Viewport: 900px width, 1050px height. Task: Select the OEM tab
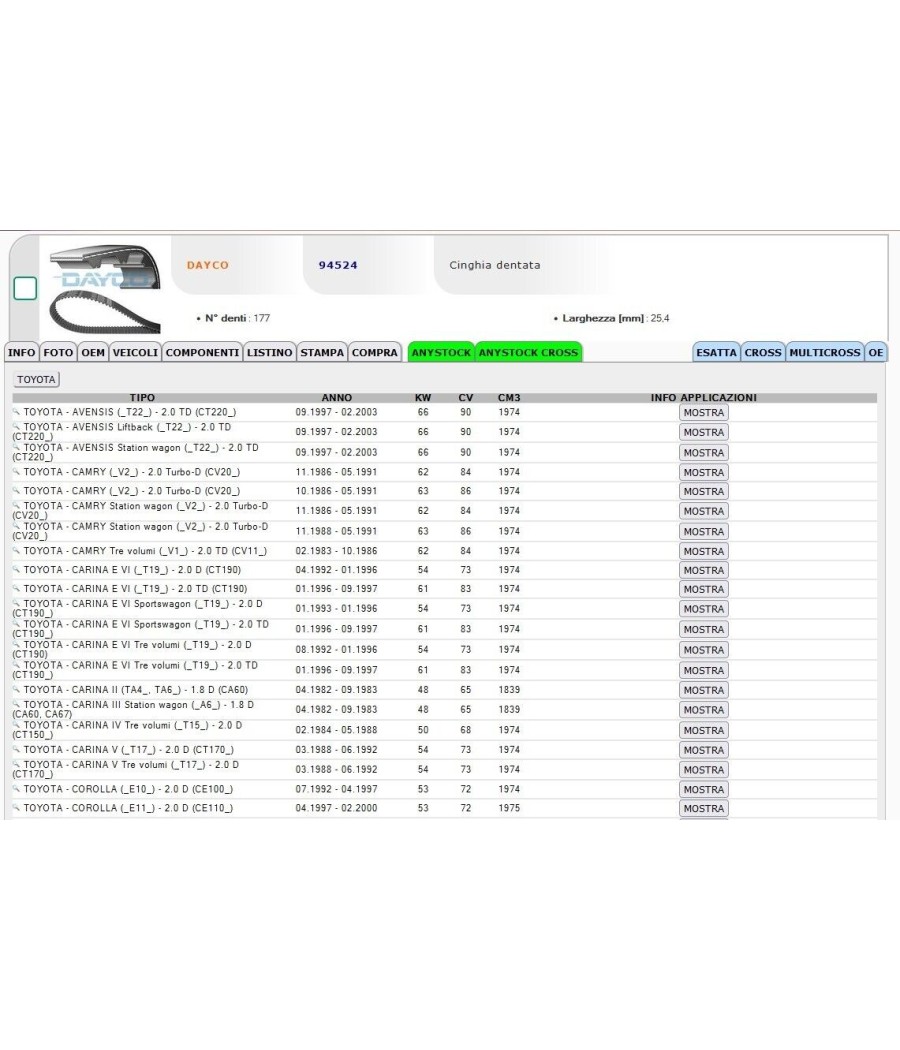[x=93, y=352]
